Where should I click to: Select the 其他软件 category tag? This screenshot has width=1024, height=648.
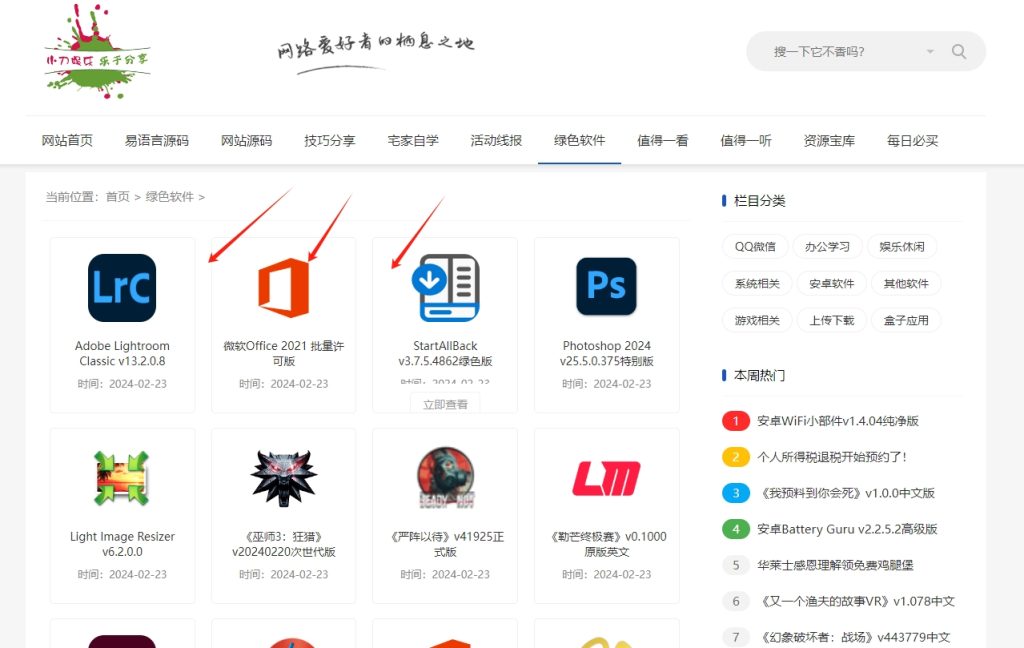pyautogui.click(x=906, y=284)
